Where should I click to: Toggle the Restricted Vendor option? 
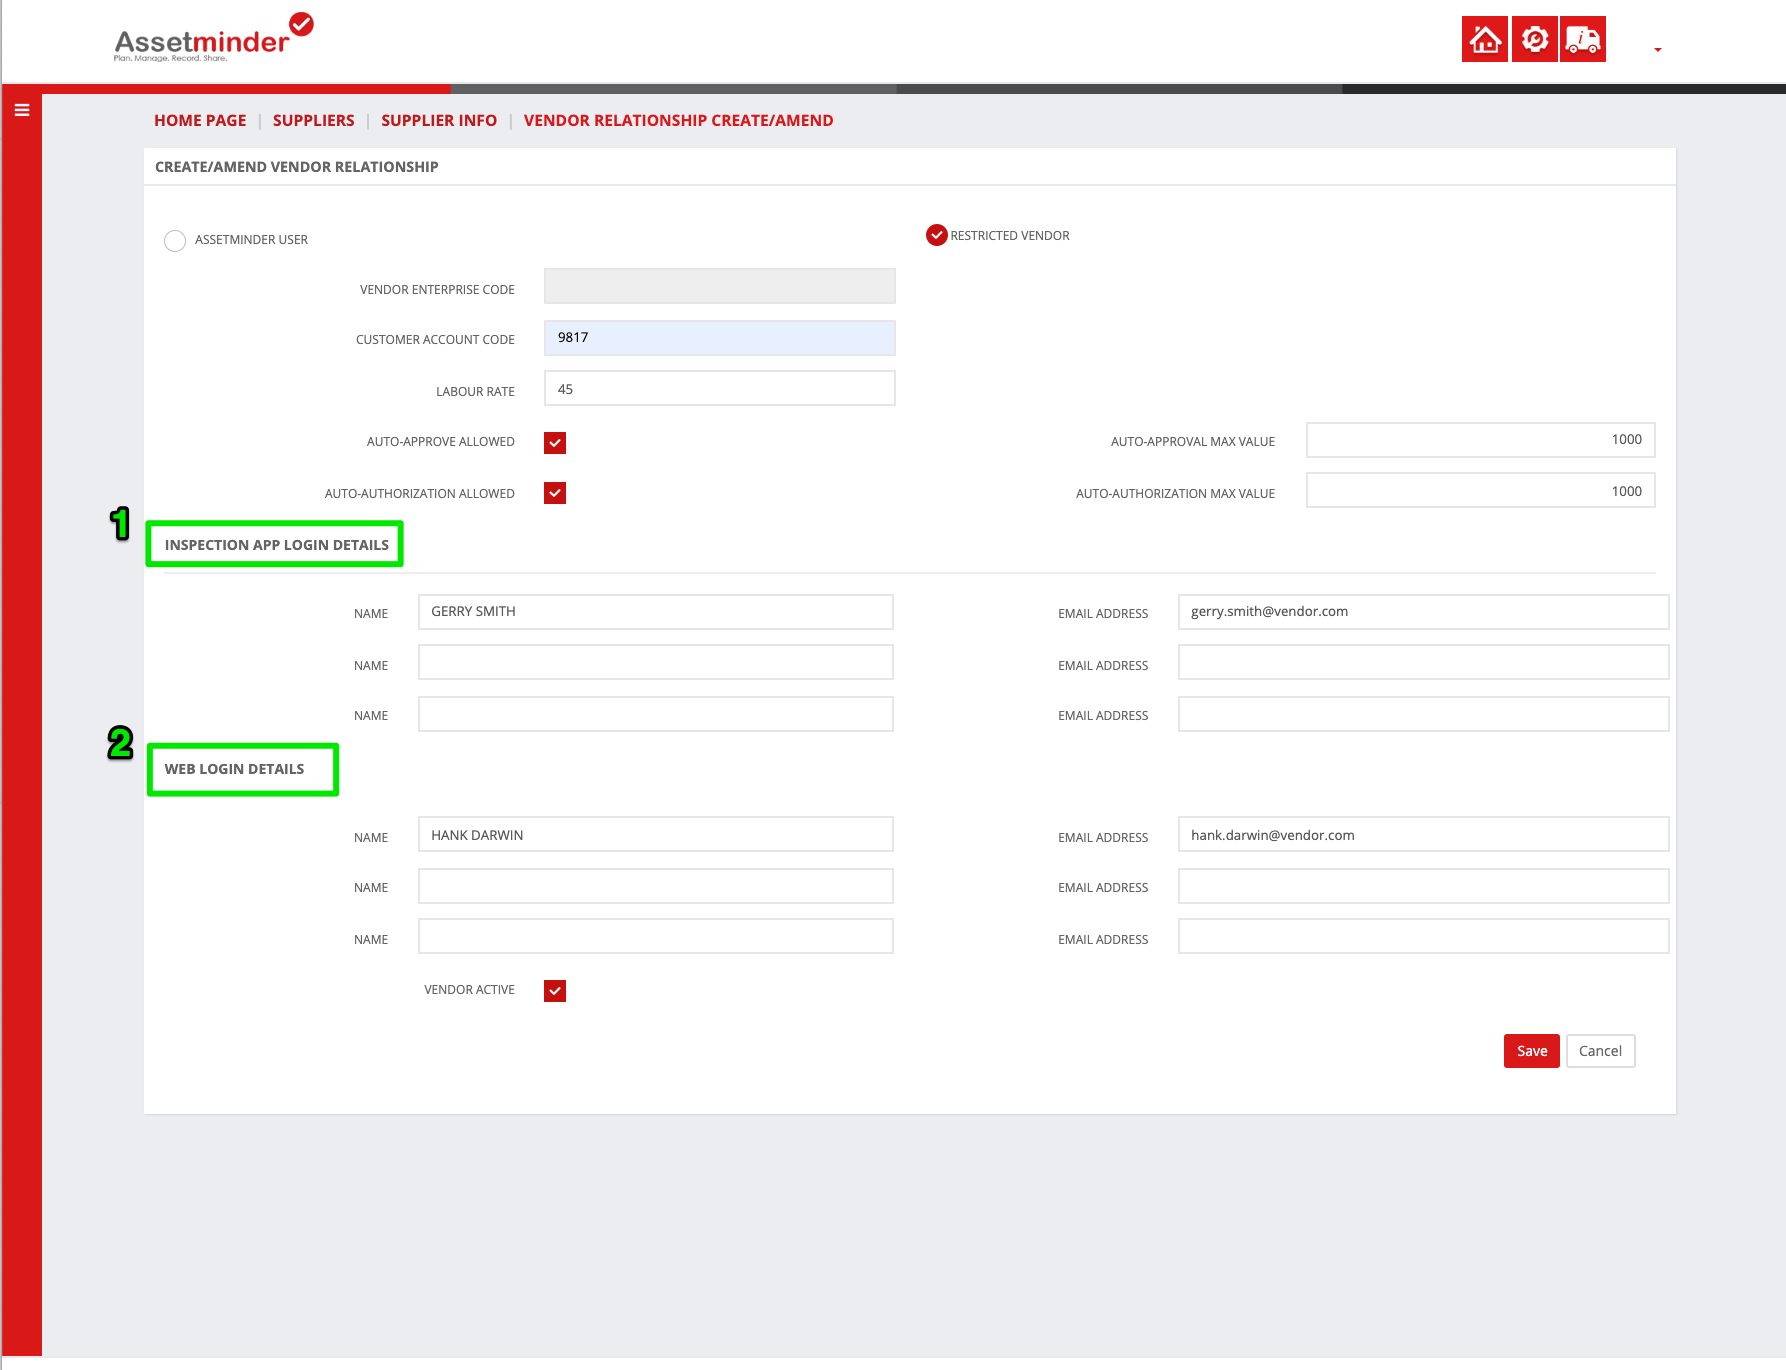(937, 235)
